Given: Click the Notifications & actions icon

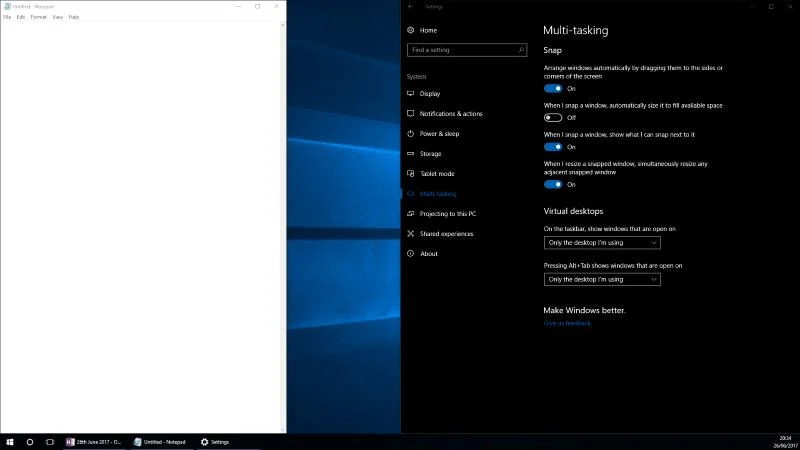Looking at the screenshot, I should point(411,113).
